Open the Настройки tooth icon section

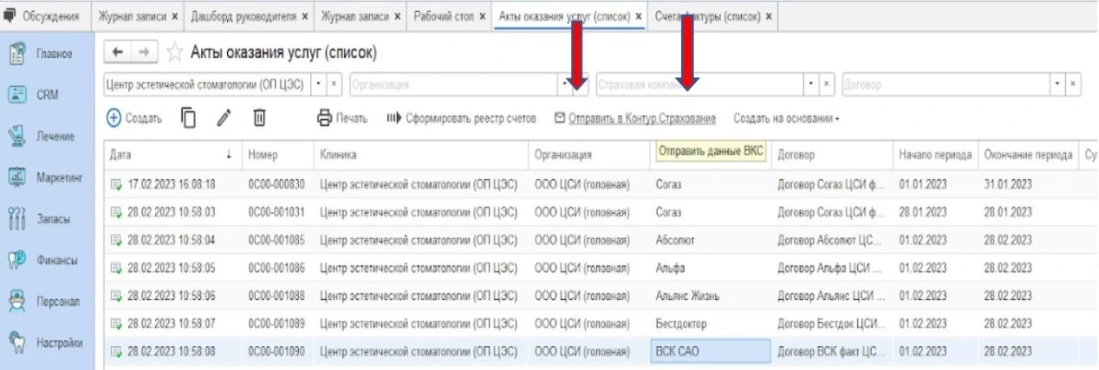pos(48,343)
